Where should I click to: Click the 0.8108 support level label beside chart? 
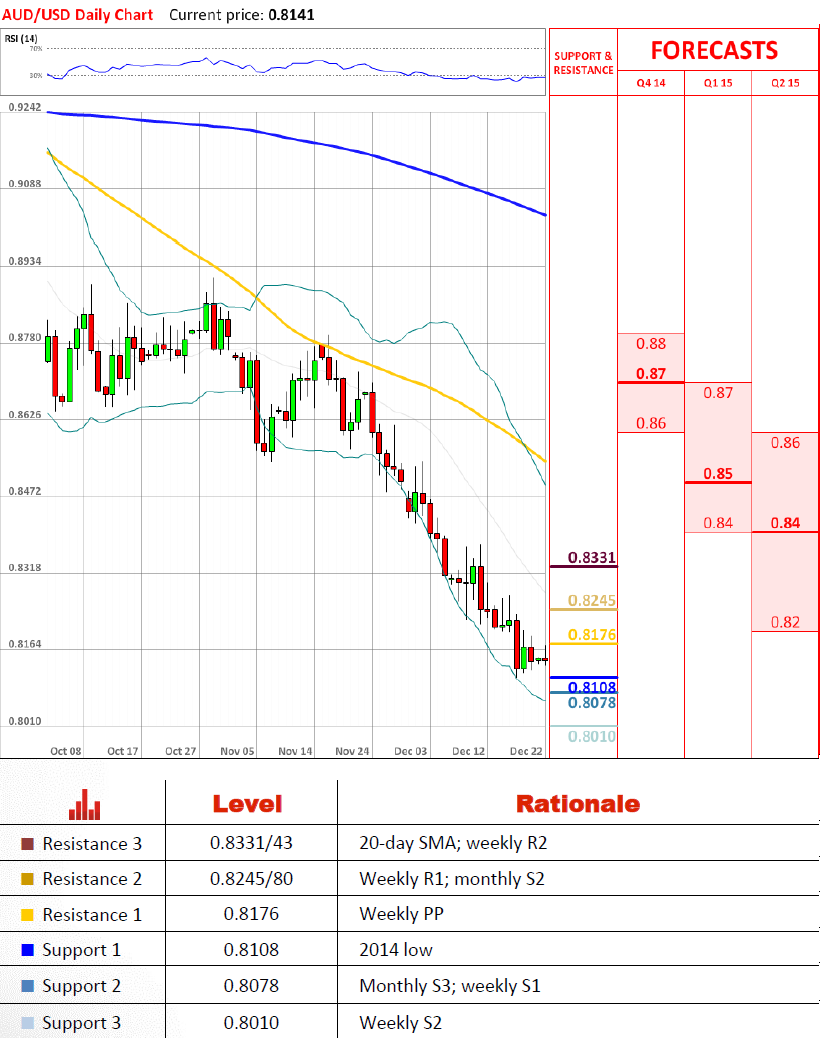(x=592, y=686)
